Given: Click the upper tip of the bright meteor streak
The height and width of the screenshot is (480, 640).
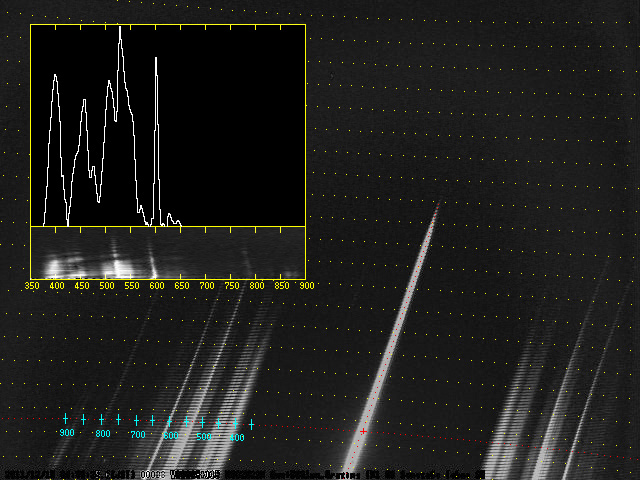Looking at the screenshot, I should (438, 205).
